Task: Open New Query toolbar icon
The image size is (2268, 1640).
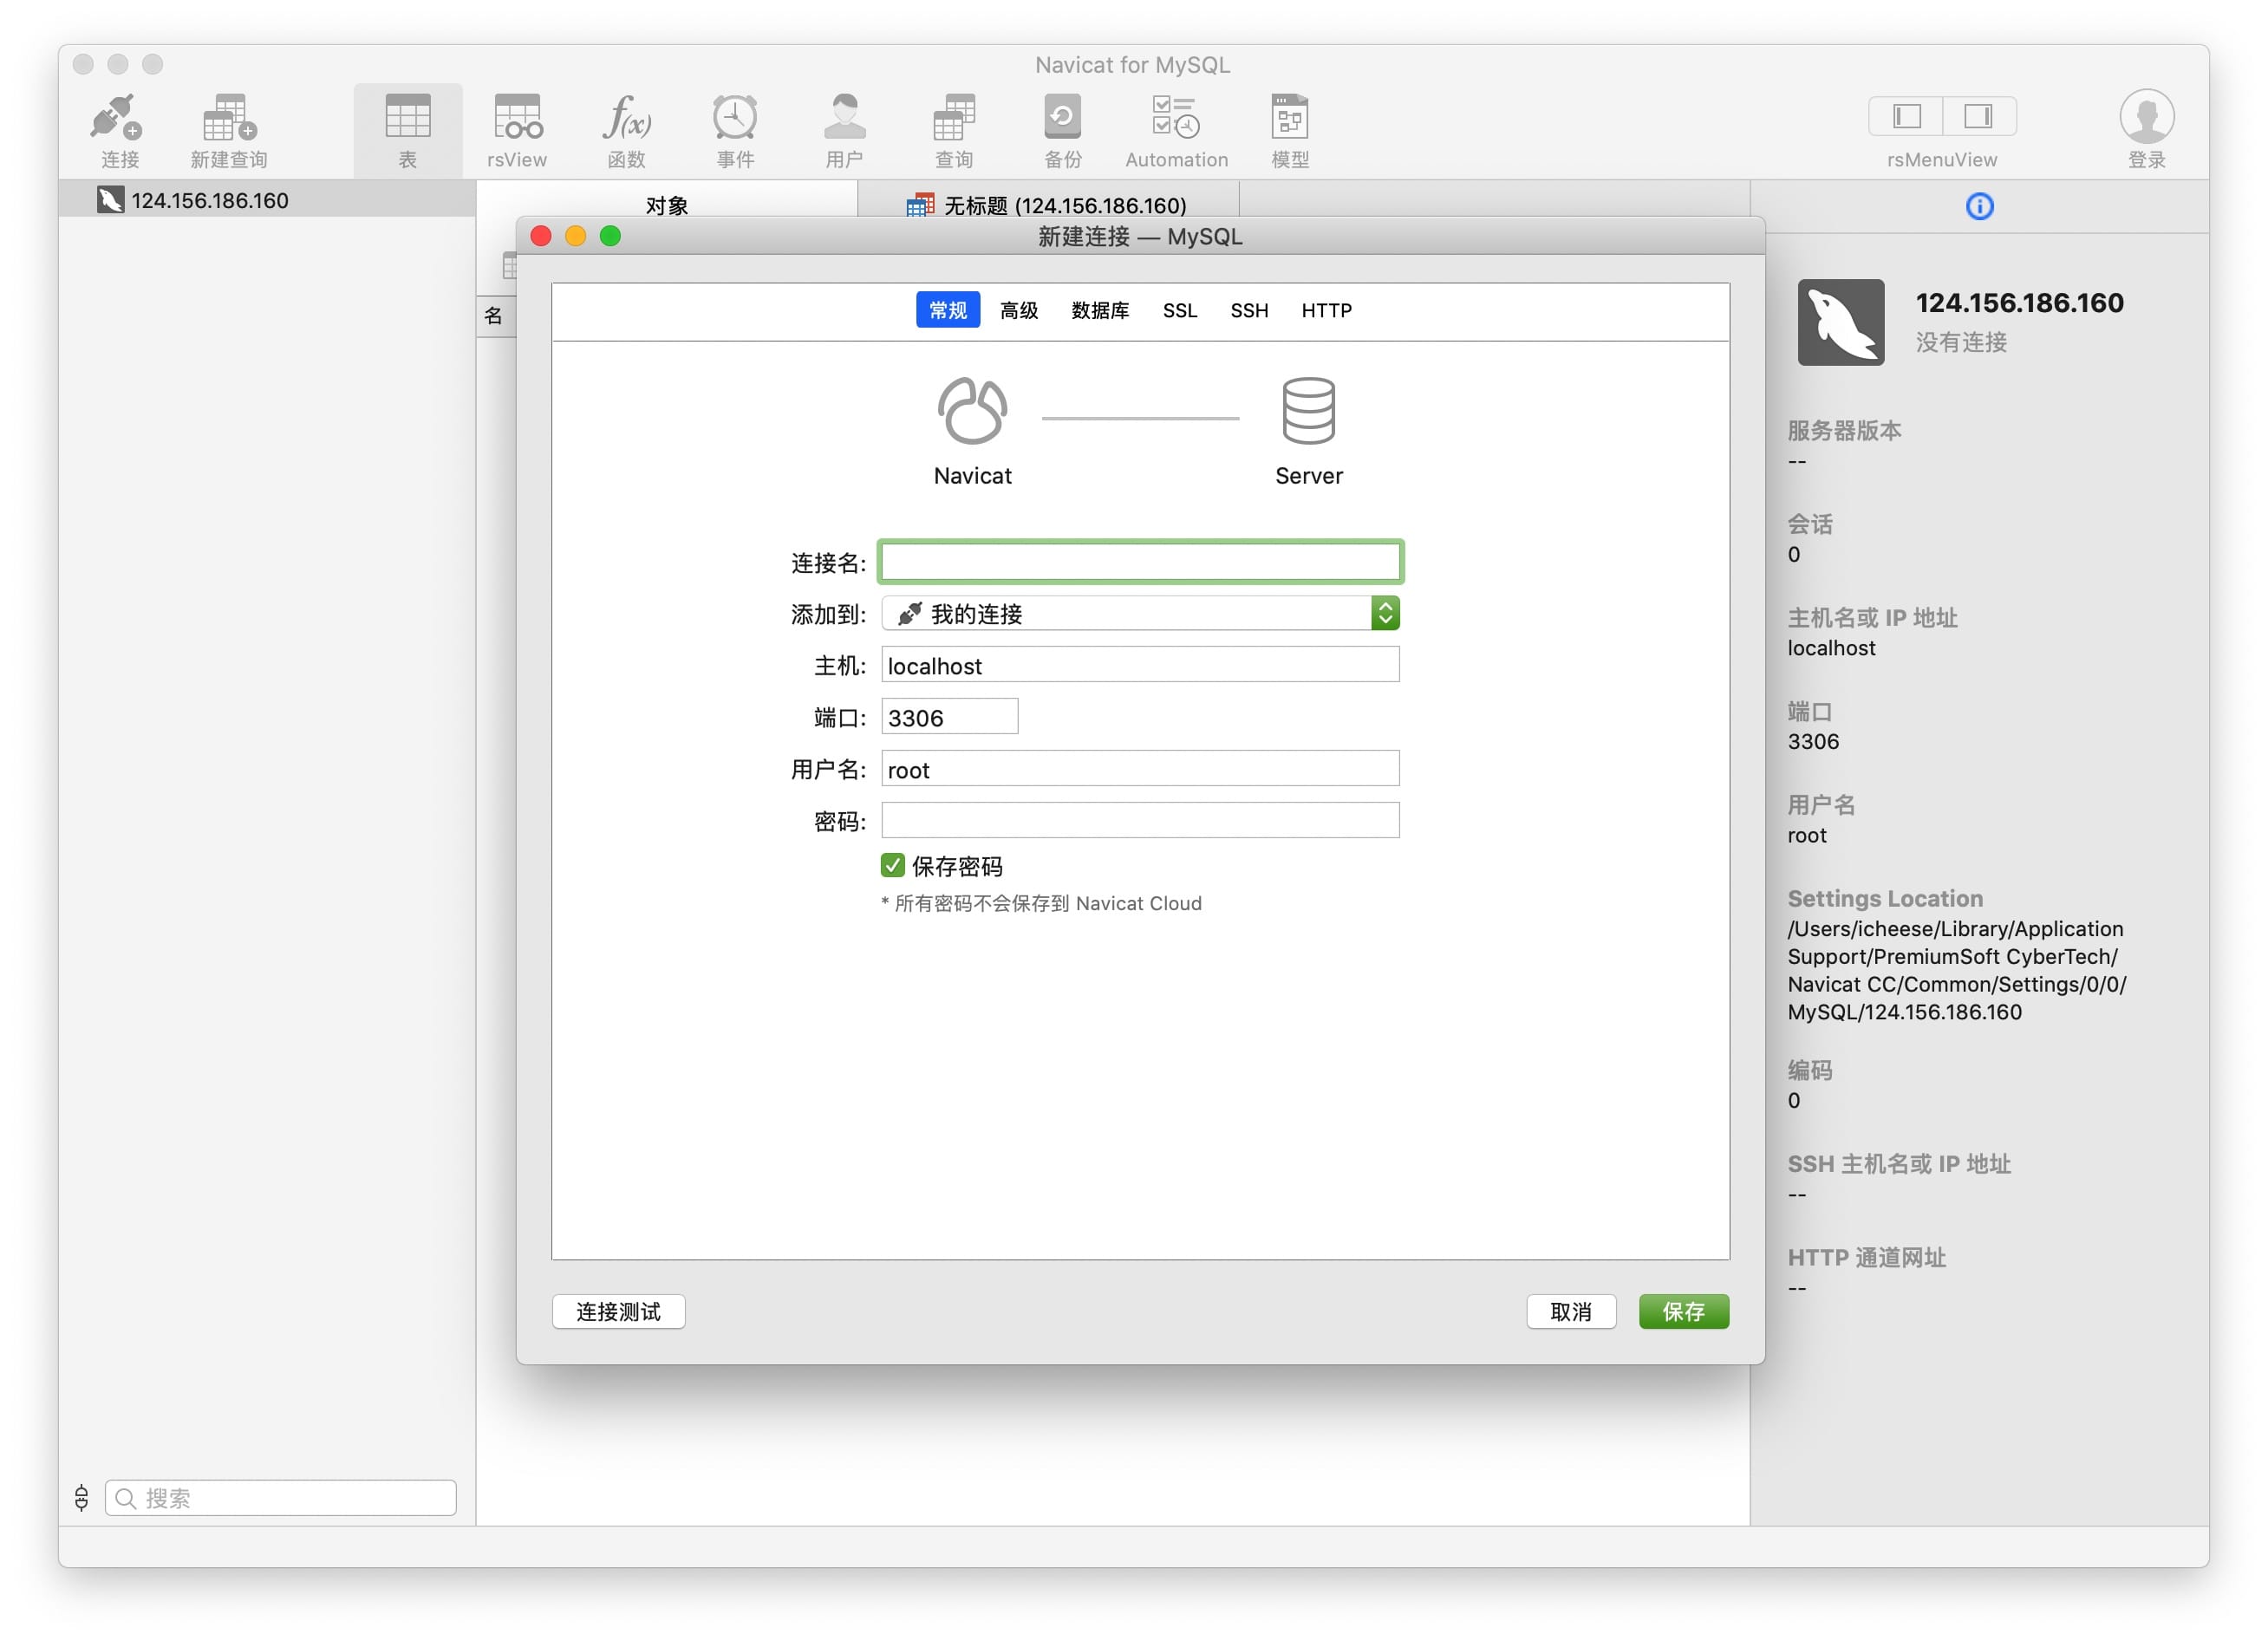Action: pyautogui.click(x=229, y=119)
